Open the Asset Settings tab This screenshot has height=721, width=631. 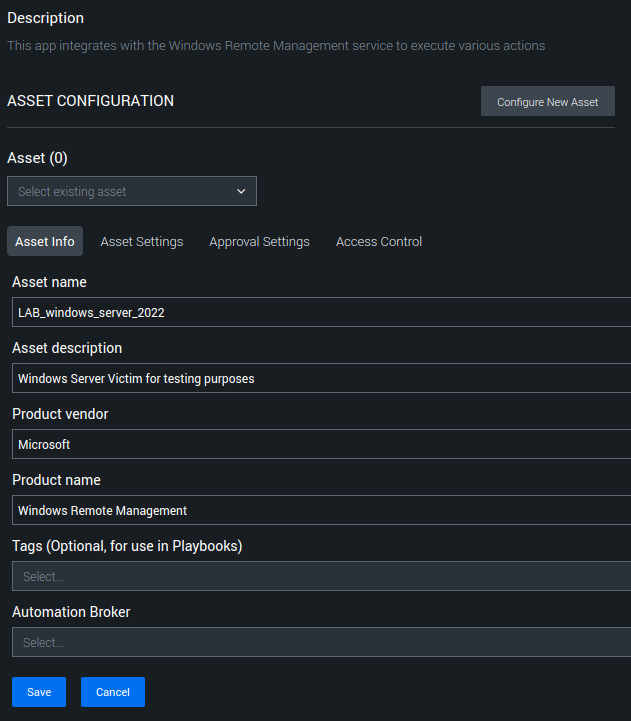tap(142, 241)
